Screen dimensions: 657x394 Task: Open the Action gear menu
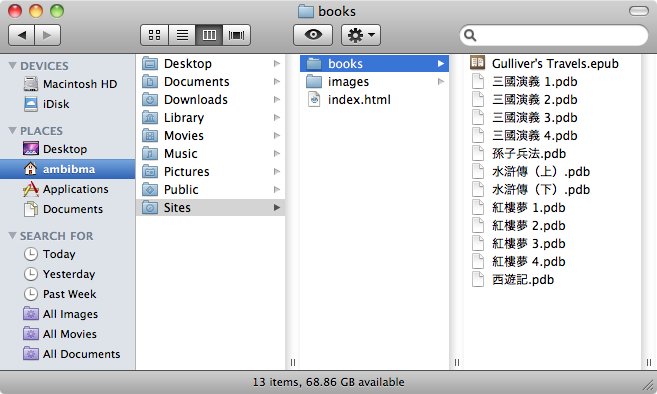tap(361, 35)
